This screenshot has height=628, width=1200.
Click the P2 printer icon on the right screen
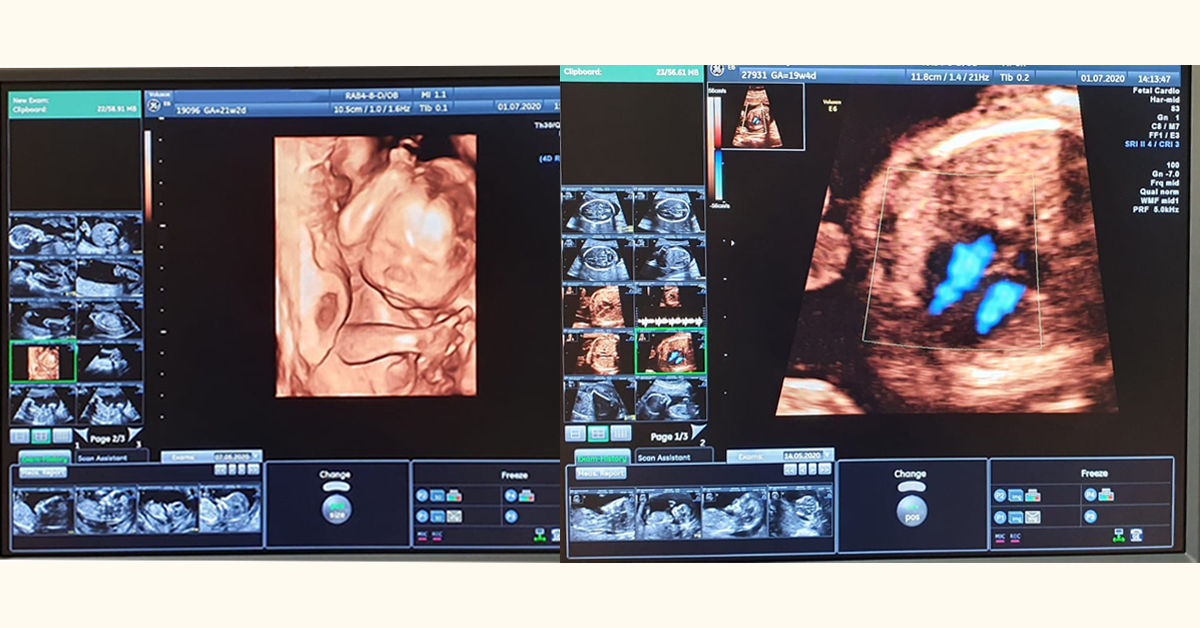pos(1033,494)
